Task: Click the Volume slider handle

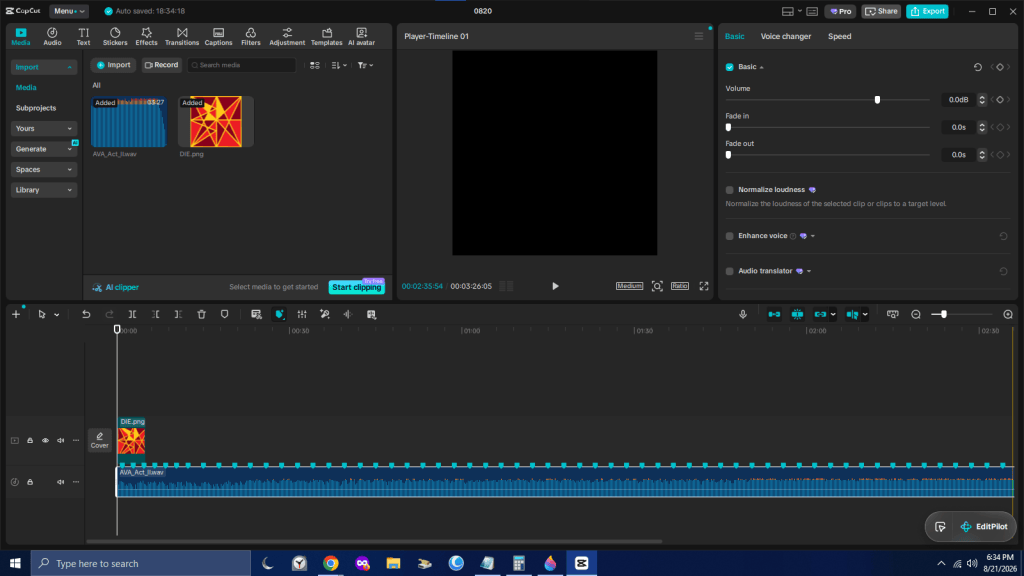Action: tap(877, 100)
